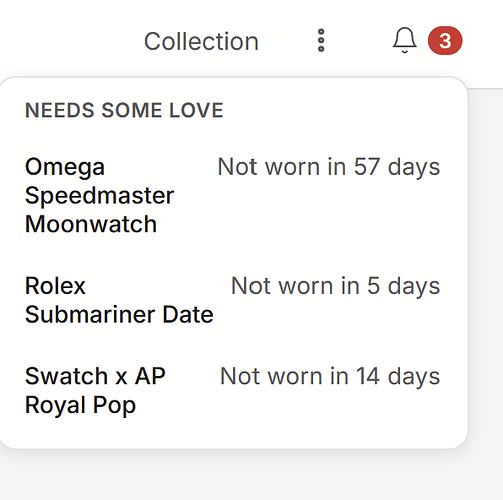
Task: Click empty white space below the Royal Pop entry
Action: click(233, 433)
